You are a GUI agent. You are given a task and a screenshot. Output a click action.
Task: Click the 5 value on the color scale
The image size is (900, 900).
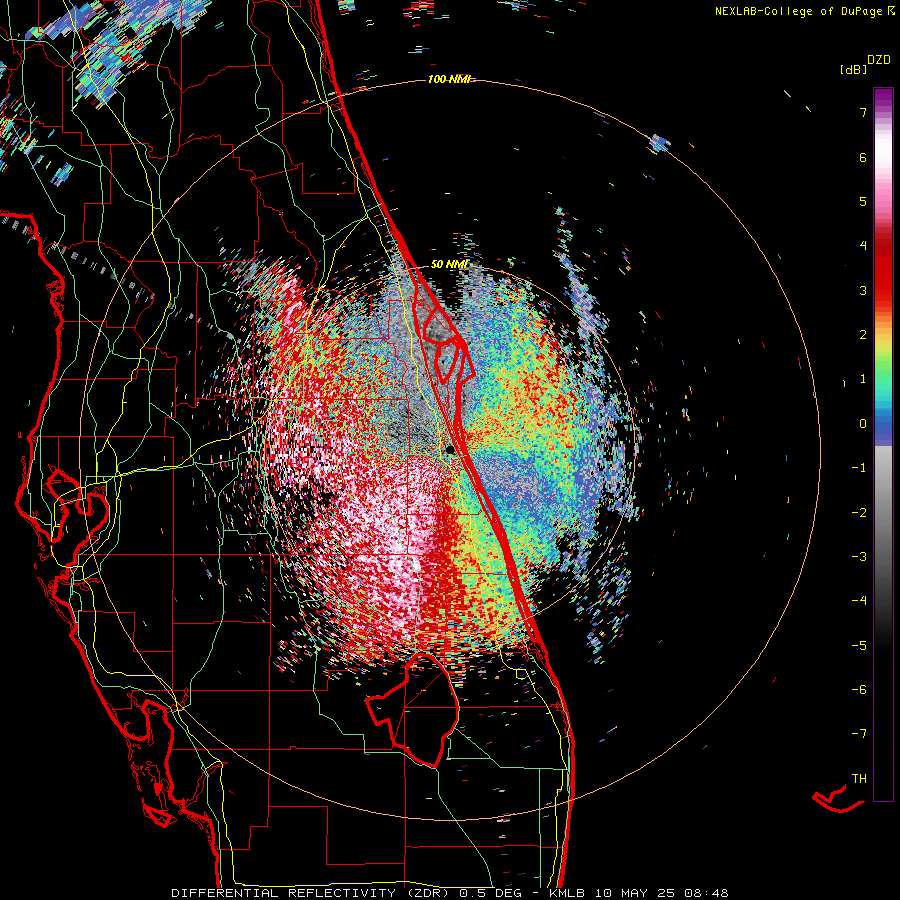point(863,201)
